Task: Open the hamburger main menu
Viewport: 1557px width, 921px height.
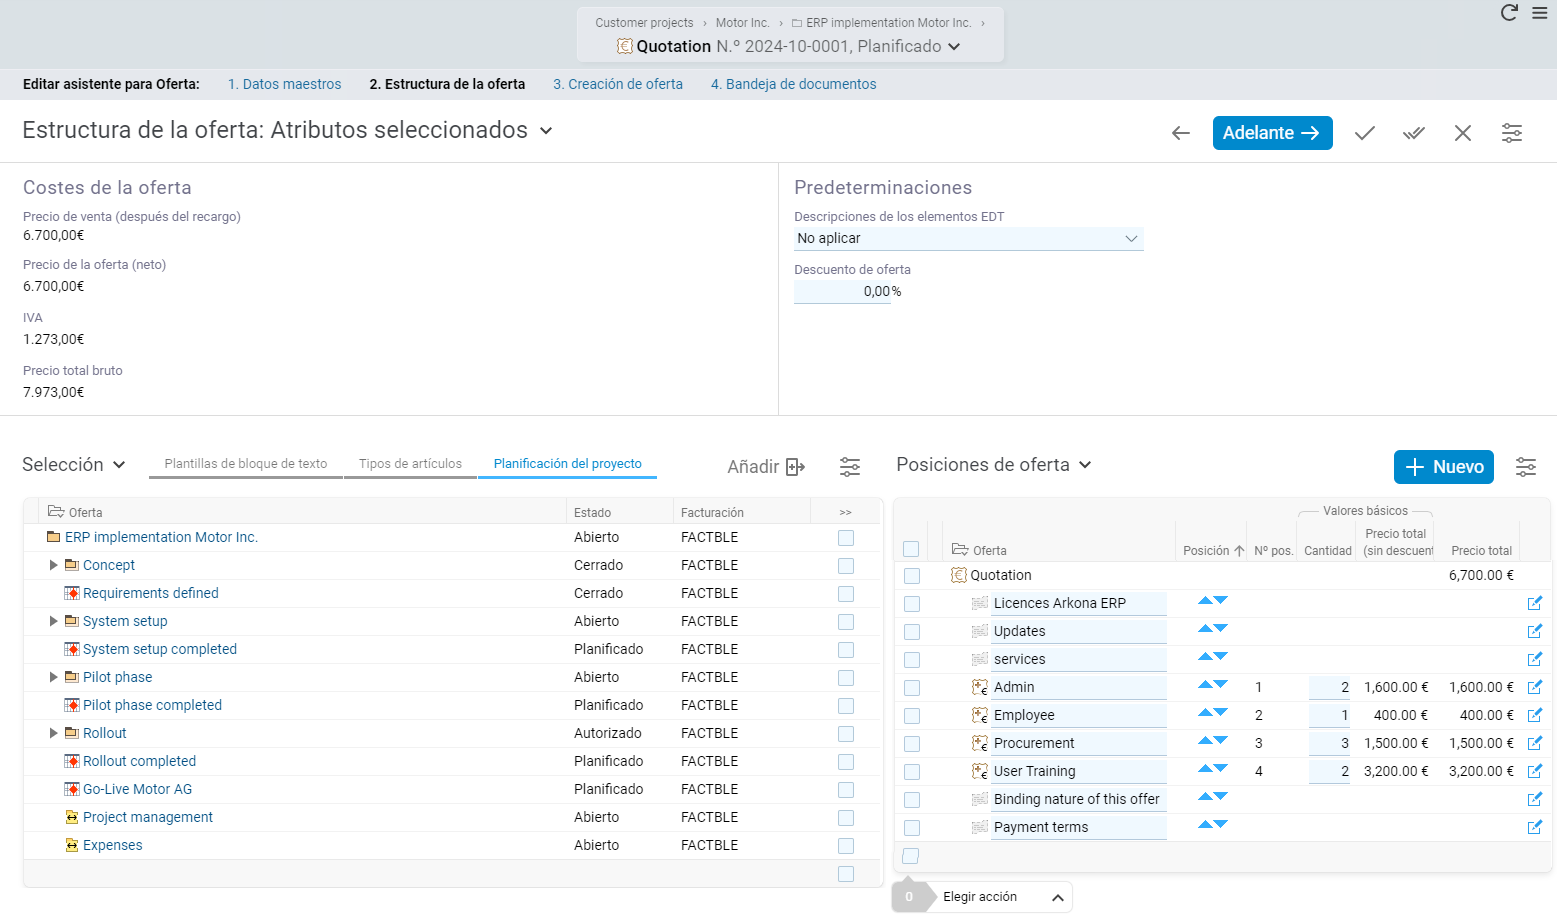Action: [1540, 13]
